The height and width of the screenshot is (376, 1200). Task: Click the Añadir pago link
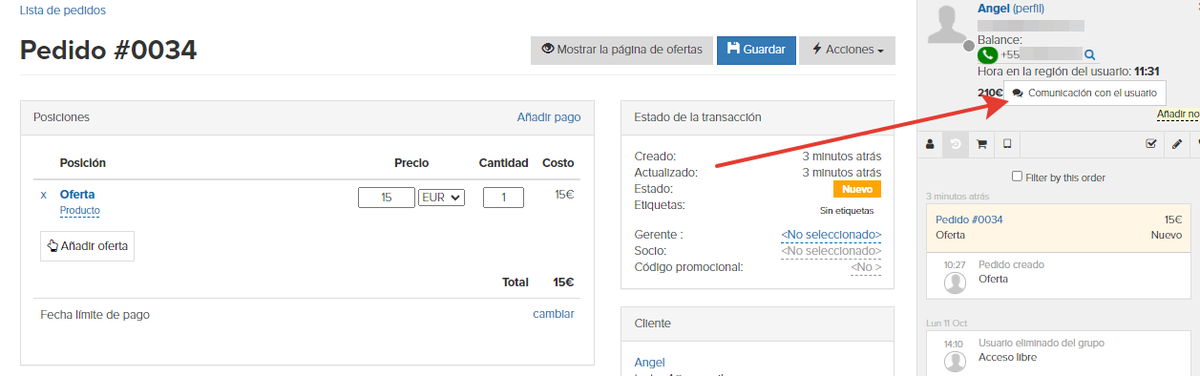[548, 117]
